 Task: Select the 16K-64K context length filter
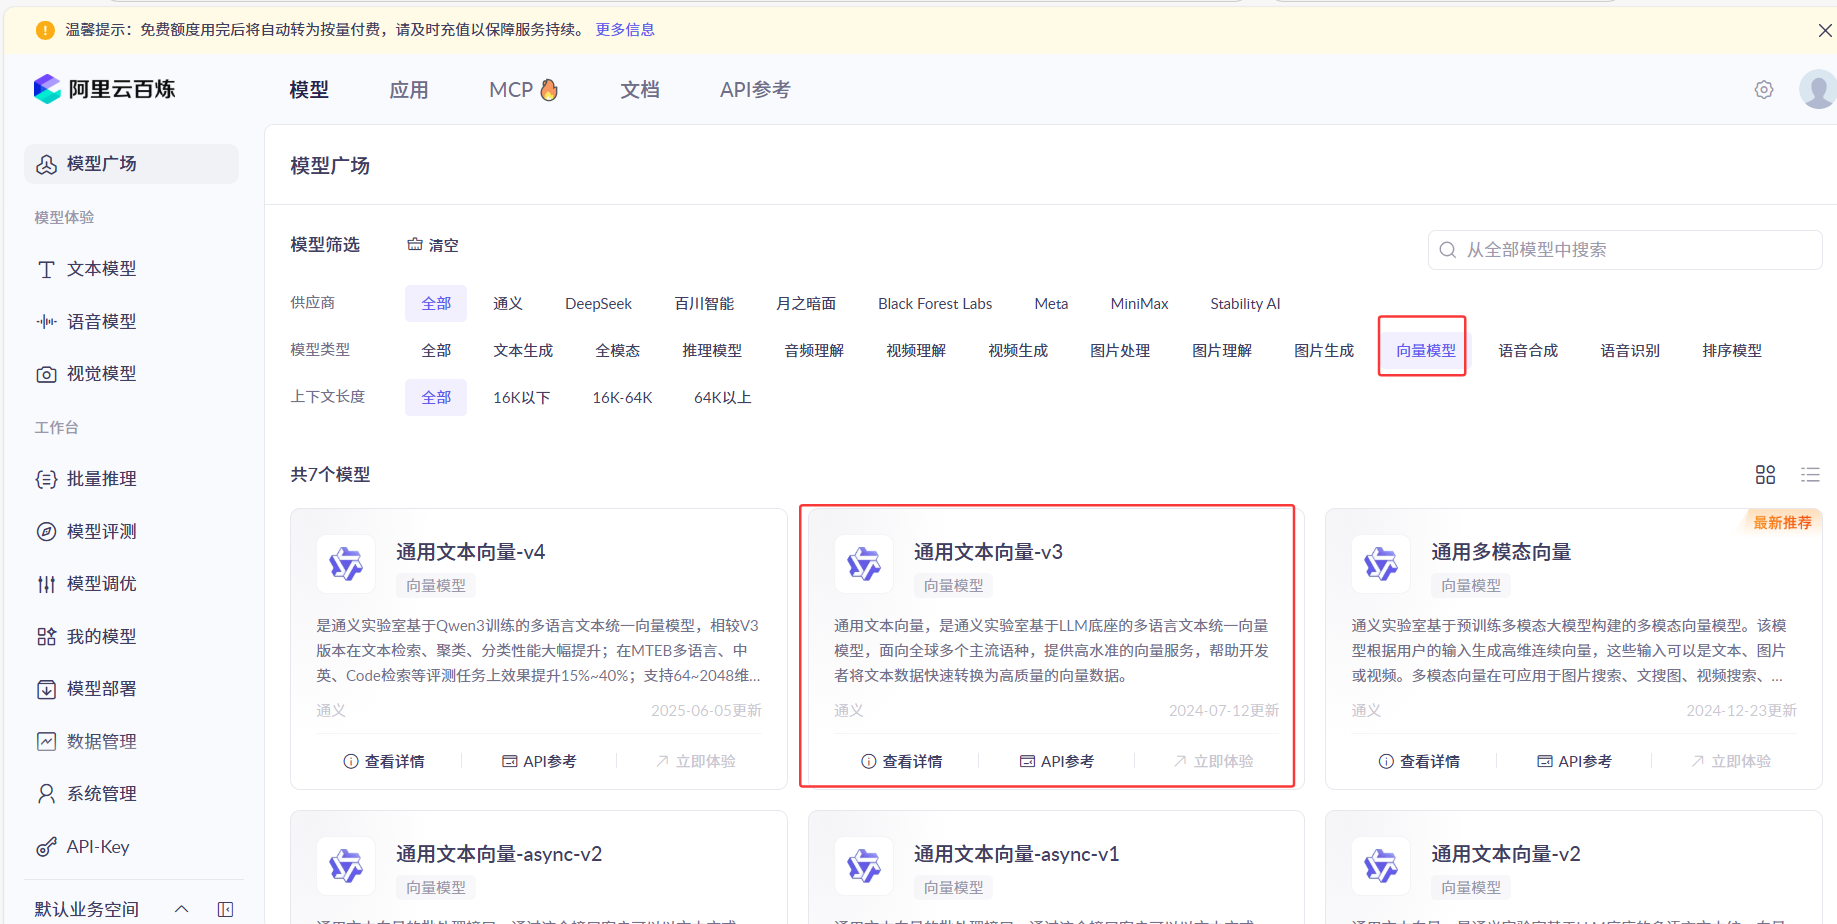click(622, 398)
